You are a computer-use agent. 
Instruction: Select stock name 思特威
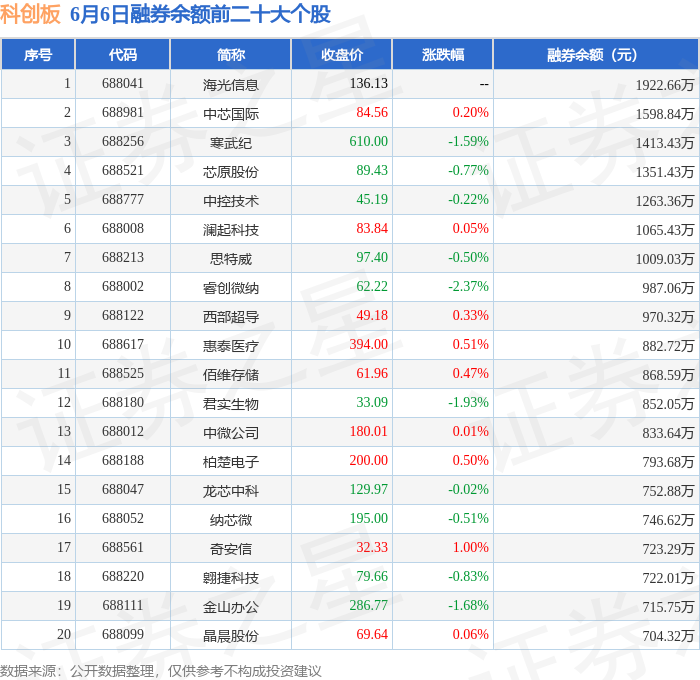coord(231,259)
